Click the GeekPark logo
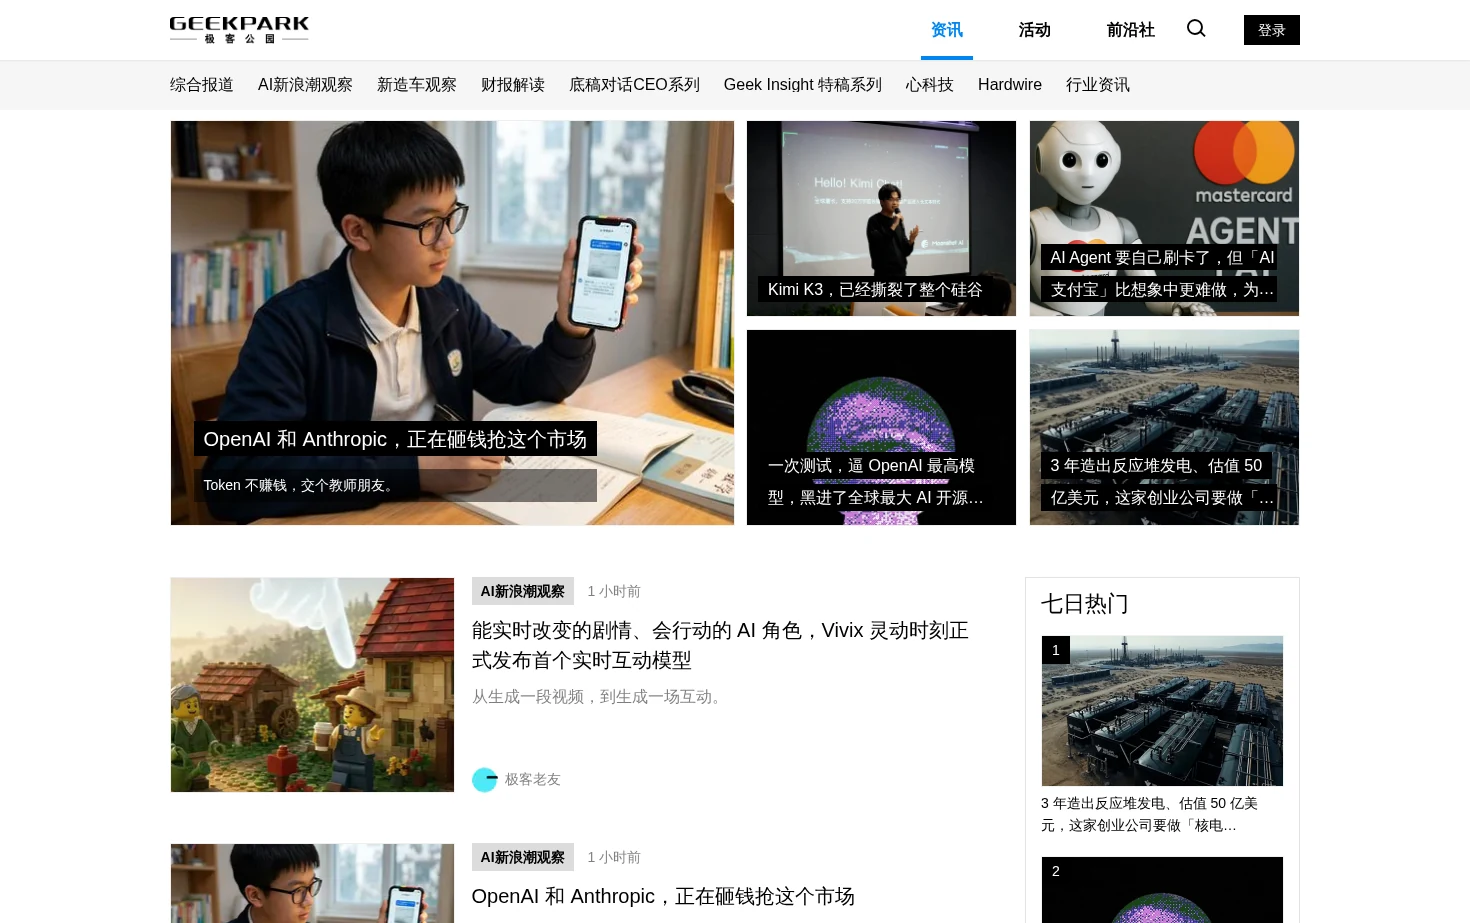The height and width of the screenshot is (923, 1470). coord(239,30)
